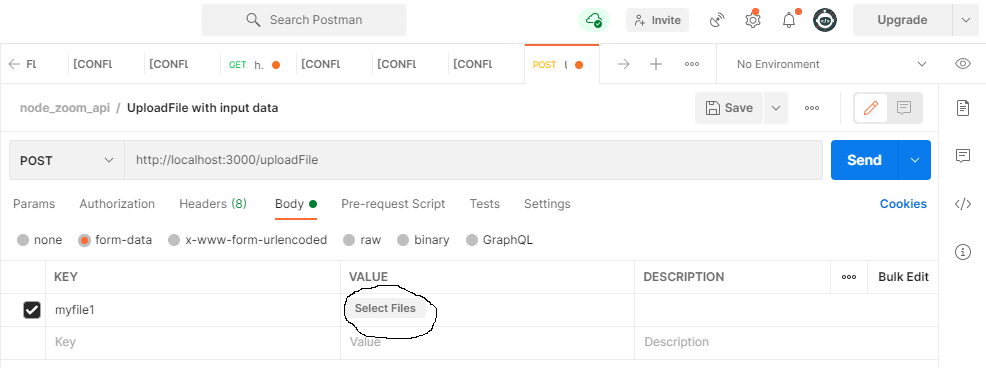Expand the Send button dropdown arrow
Screen dimensions: 986x368
tap(915, 160)
